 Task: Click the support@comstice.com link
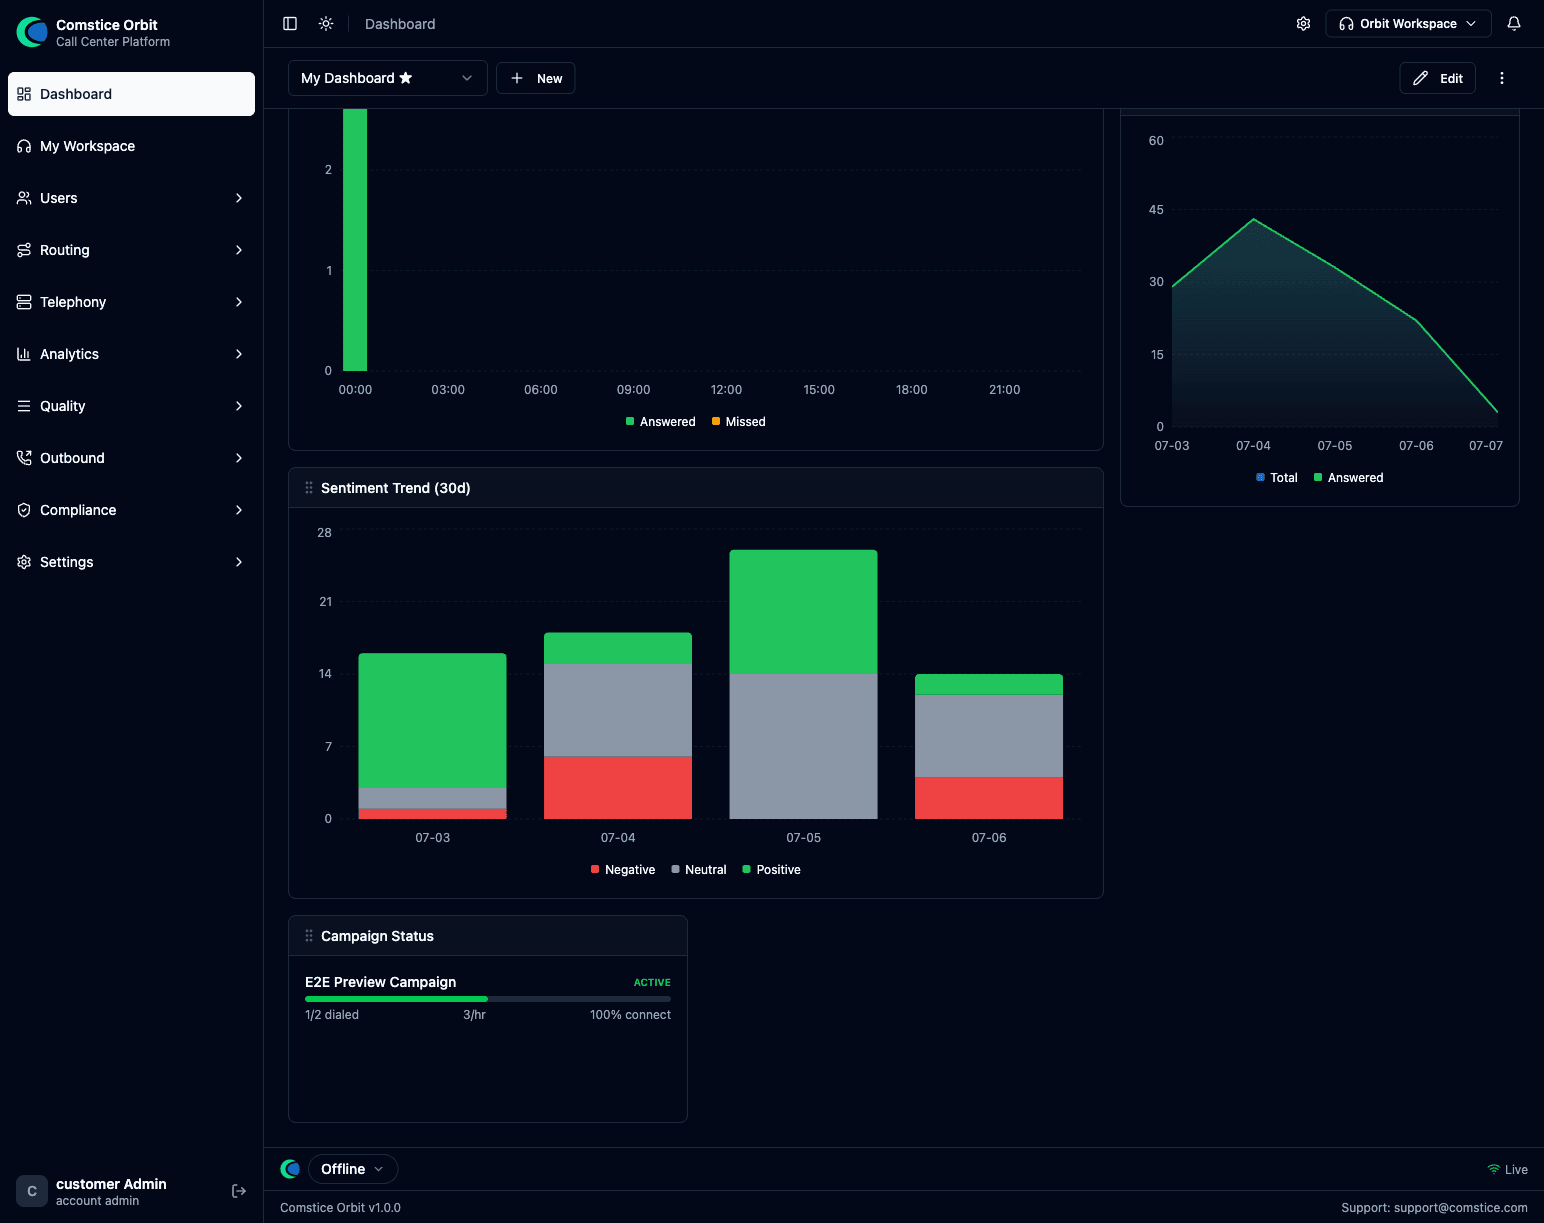[x=1461, y=1208]
